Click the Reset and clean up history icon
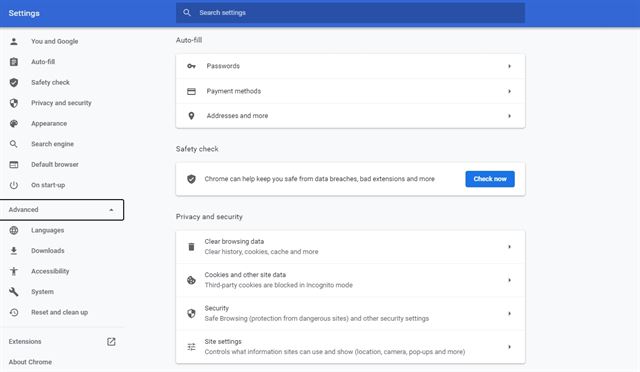The width and height of the screenshot is (640, 372). click(14, 312)
